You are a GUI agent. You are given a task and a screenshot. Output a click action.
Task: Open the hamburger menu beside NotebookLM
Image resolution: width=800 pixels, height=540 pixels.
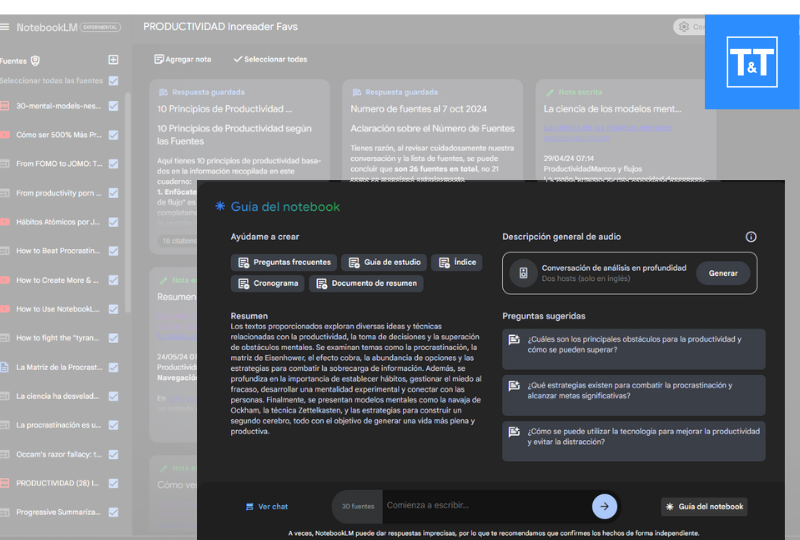pyautogui.click(x=5, y=27)
